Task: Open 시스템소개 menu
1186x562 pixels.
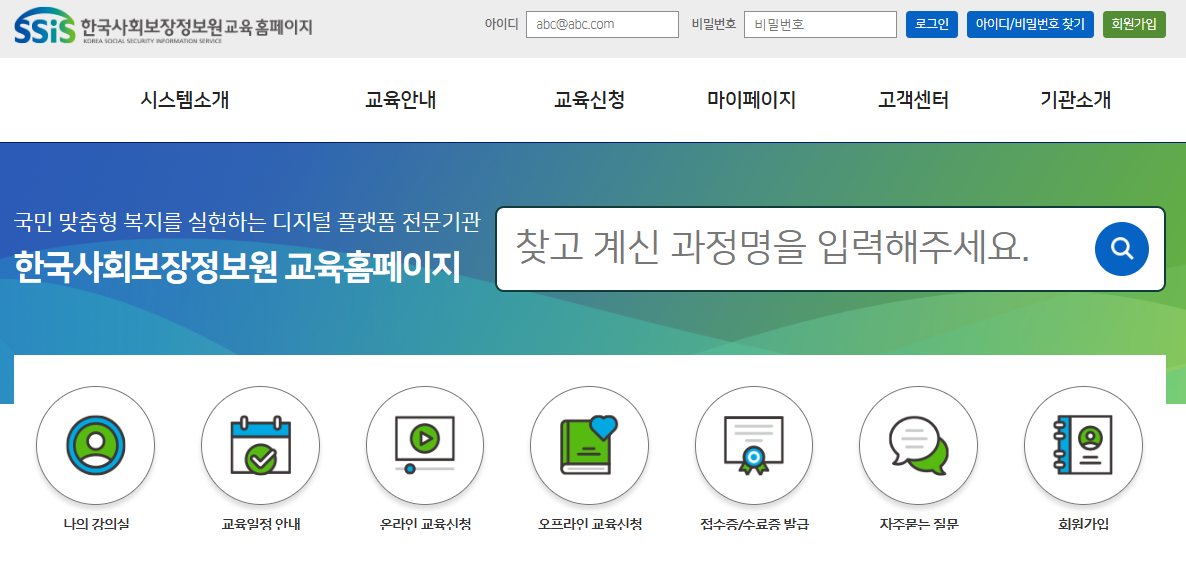Action: tap(185, 100)
